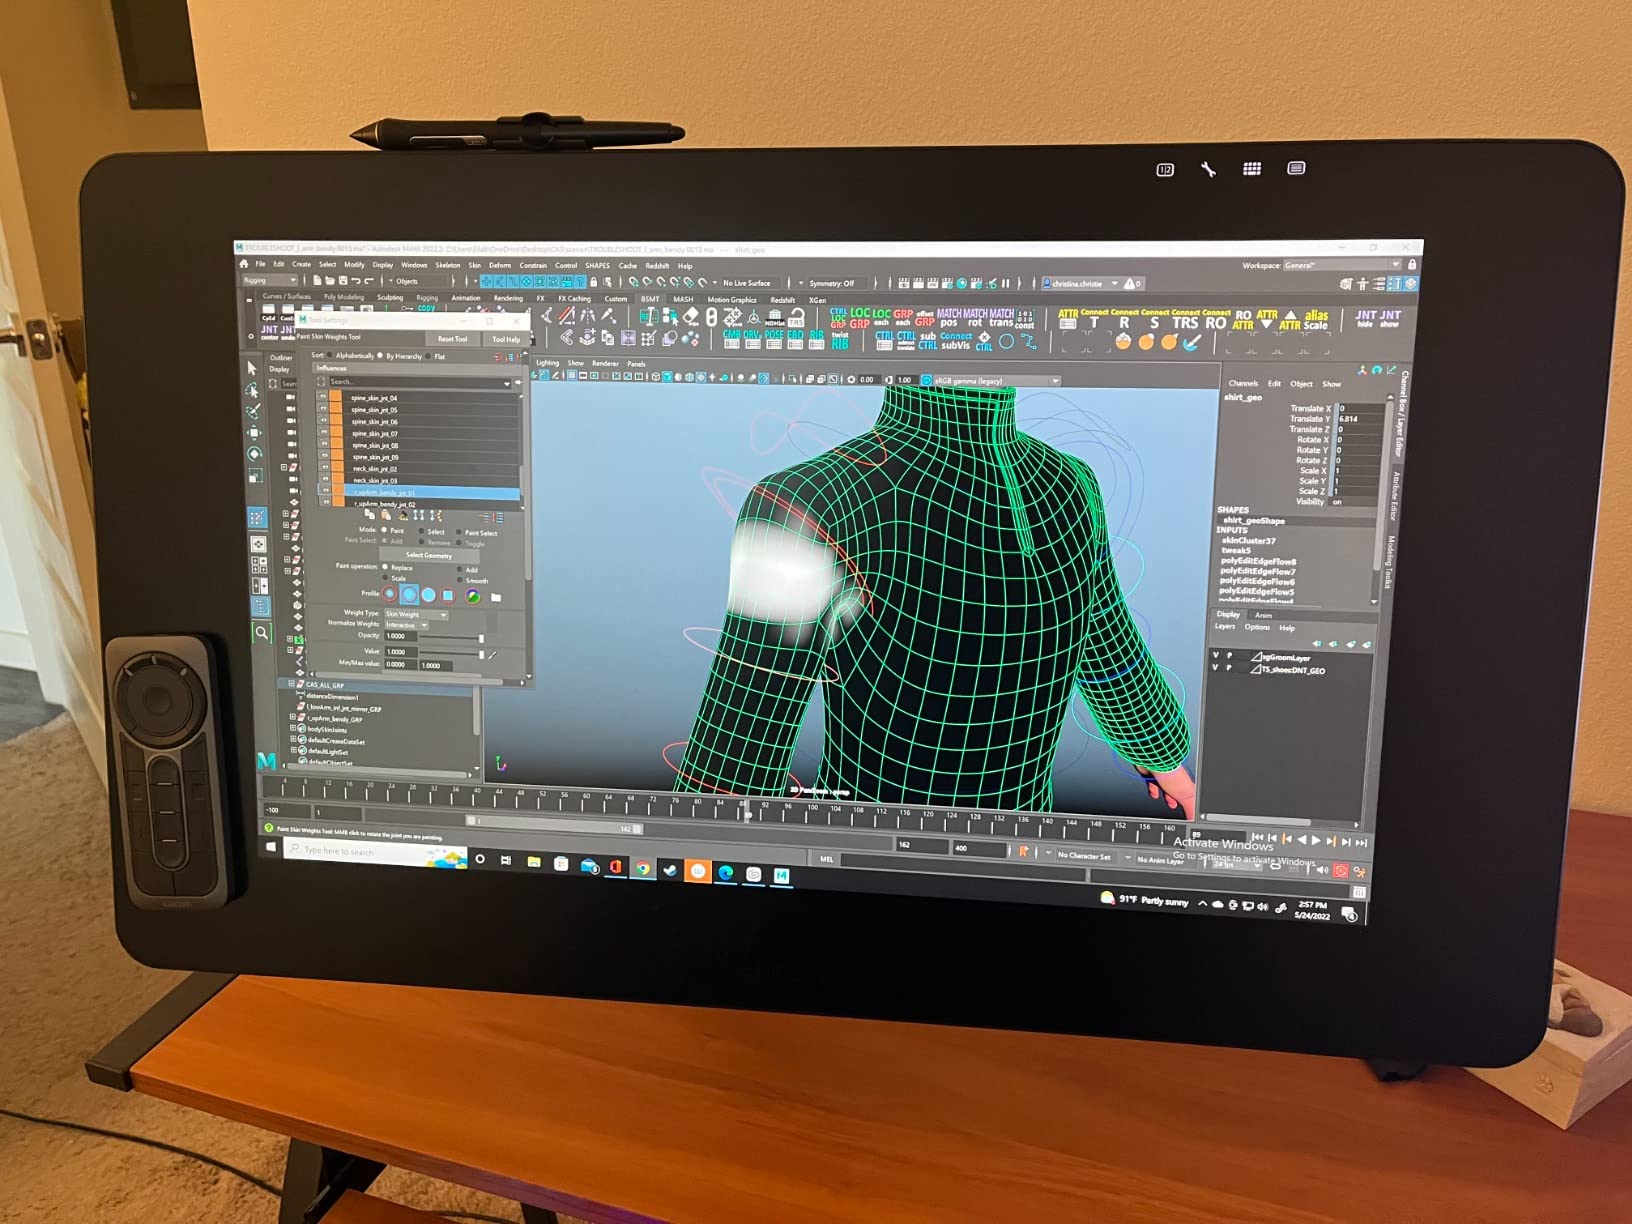Image resolution: width=1632 pixels, height=1224 pixels.
Task: Select the arrow Select tool in toolbox
Action: 252,369
